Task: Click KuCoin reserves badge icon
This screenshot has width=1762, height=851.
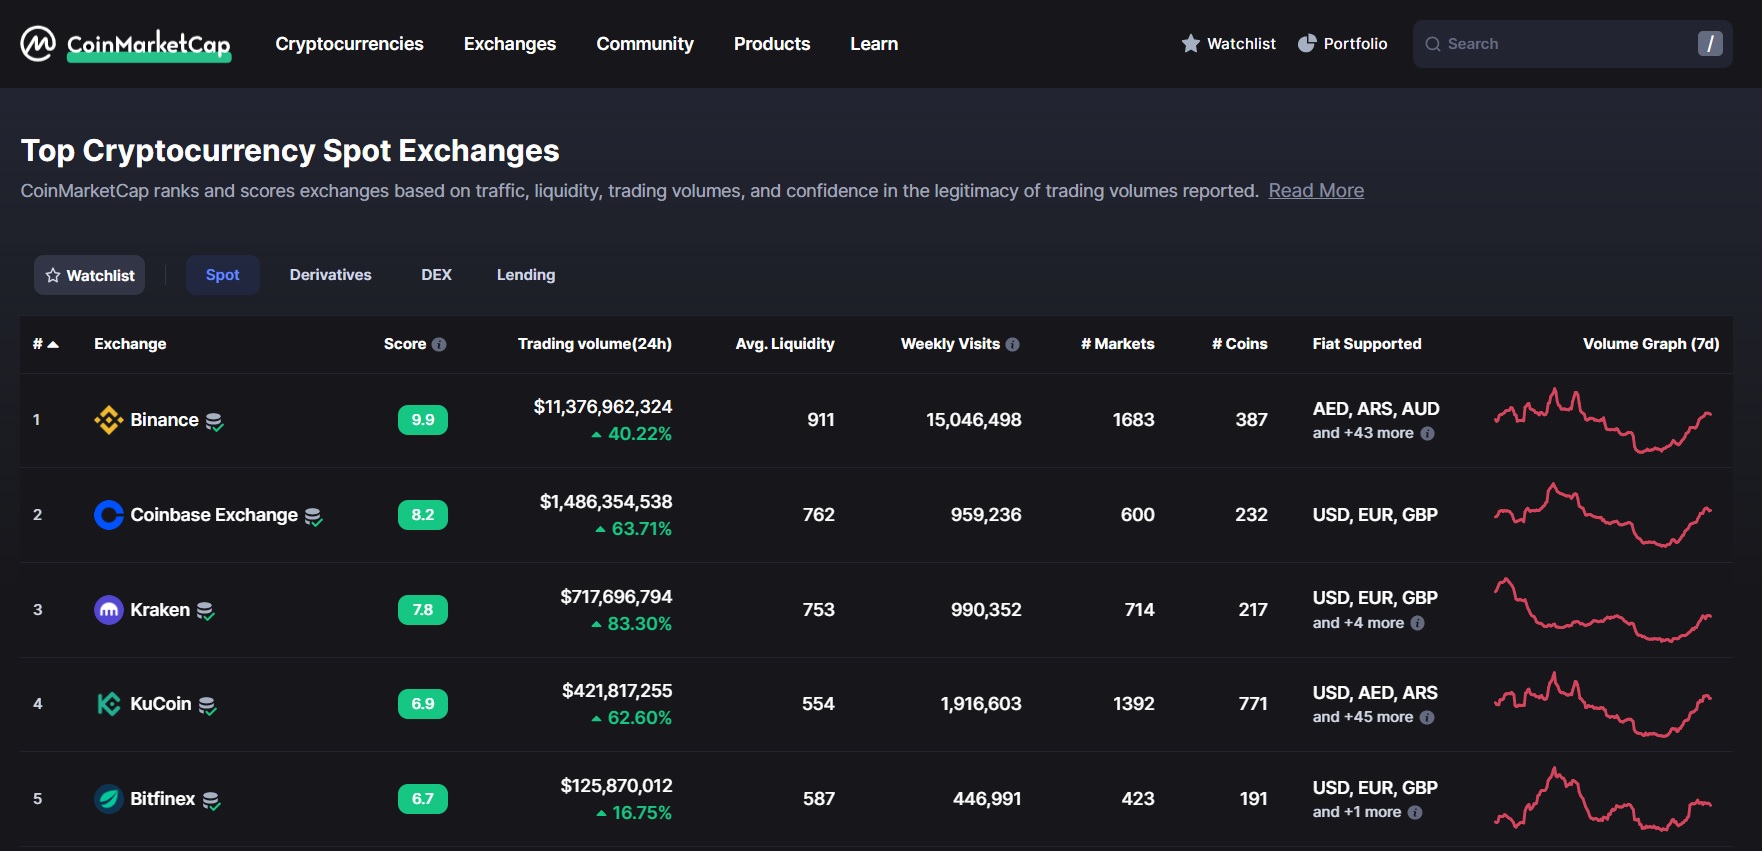Action: (207, 706)
